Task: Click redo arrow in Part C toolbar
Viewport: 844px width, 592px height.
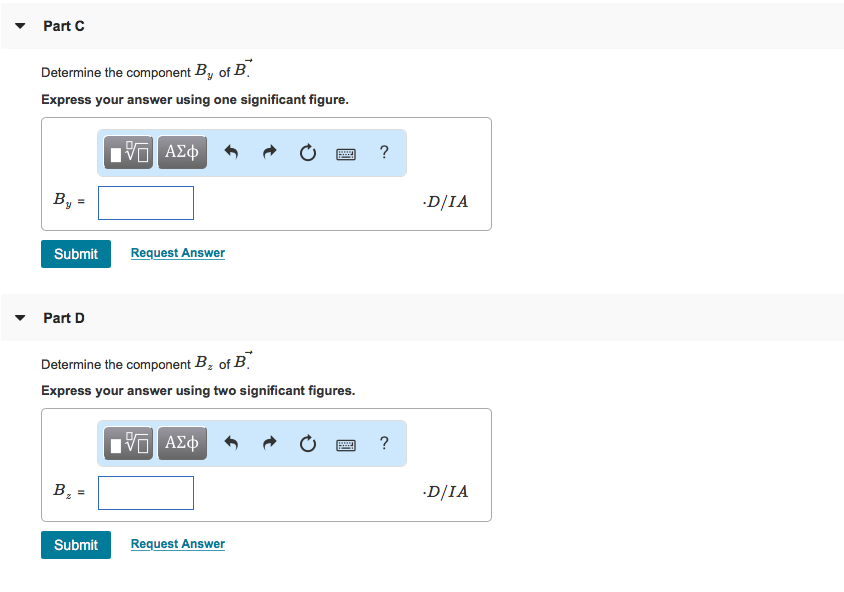Action: pos(269,153)
